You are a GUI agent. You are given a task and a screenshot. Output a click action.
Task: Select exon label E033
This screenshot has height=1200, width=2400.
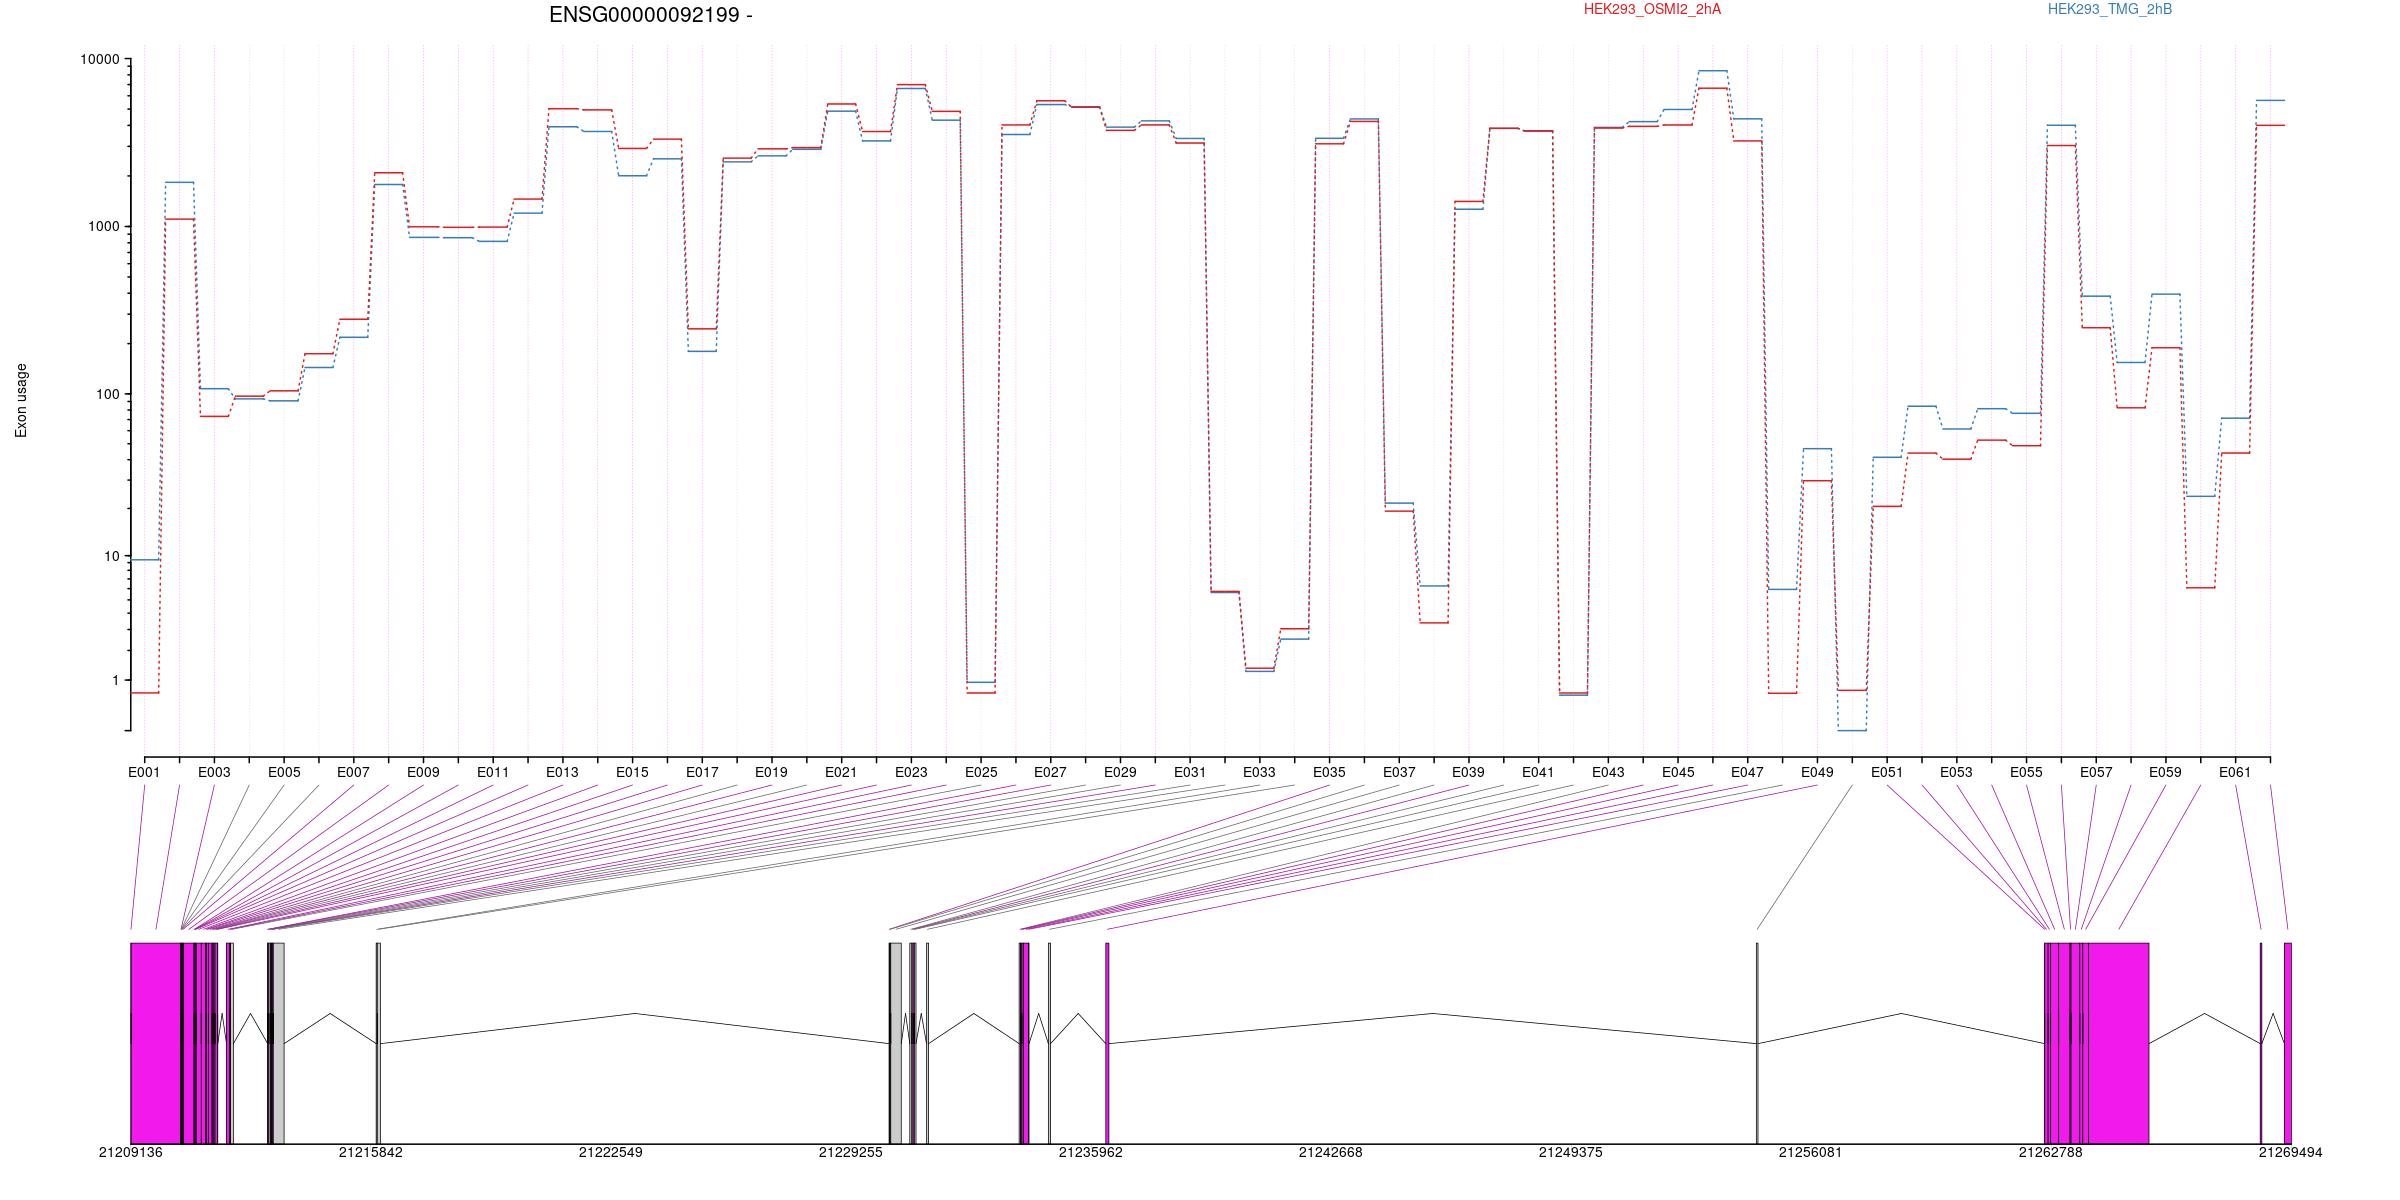click(1259, 772)
